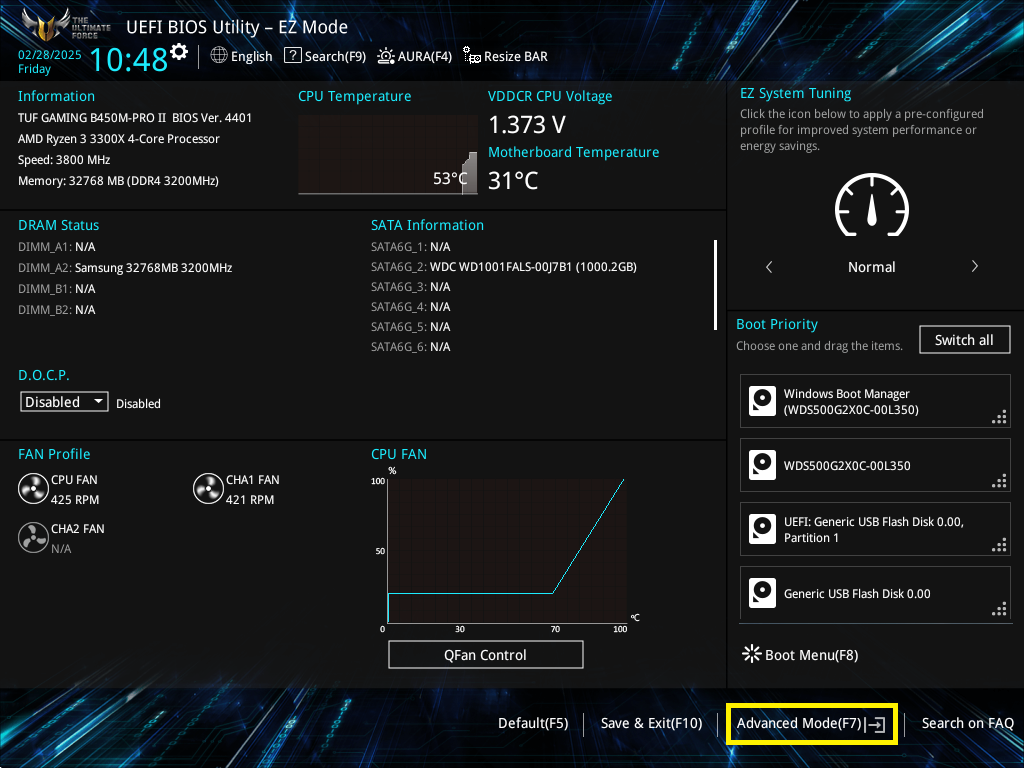Image resolution: width=1024 pixels, height=768 pixels.
Task: Open Search(F9) question mark icon
Action: point(293,56)
